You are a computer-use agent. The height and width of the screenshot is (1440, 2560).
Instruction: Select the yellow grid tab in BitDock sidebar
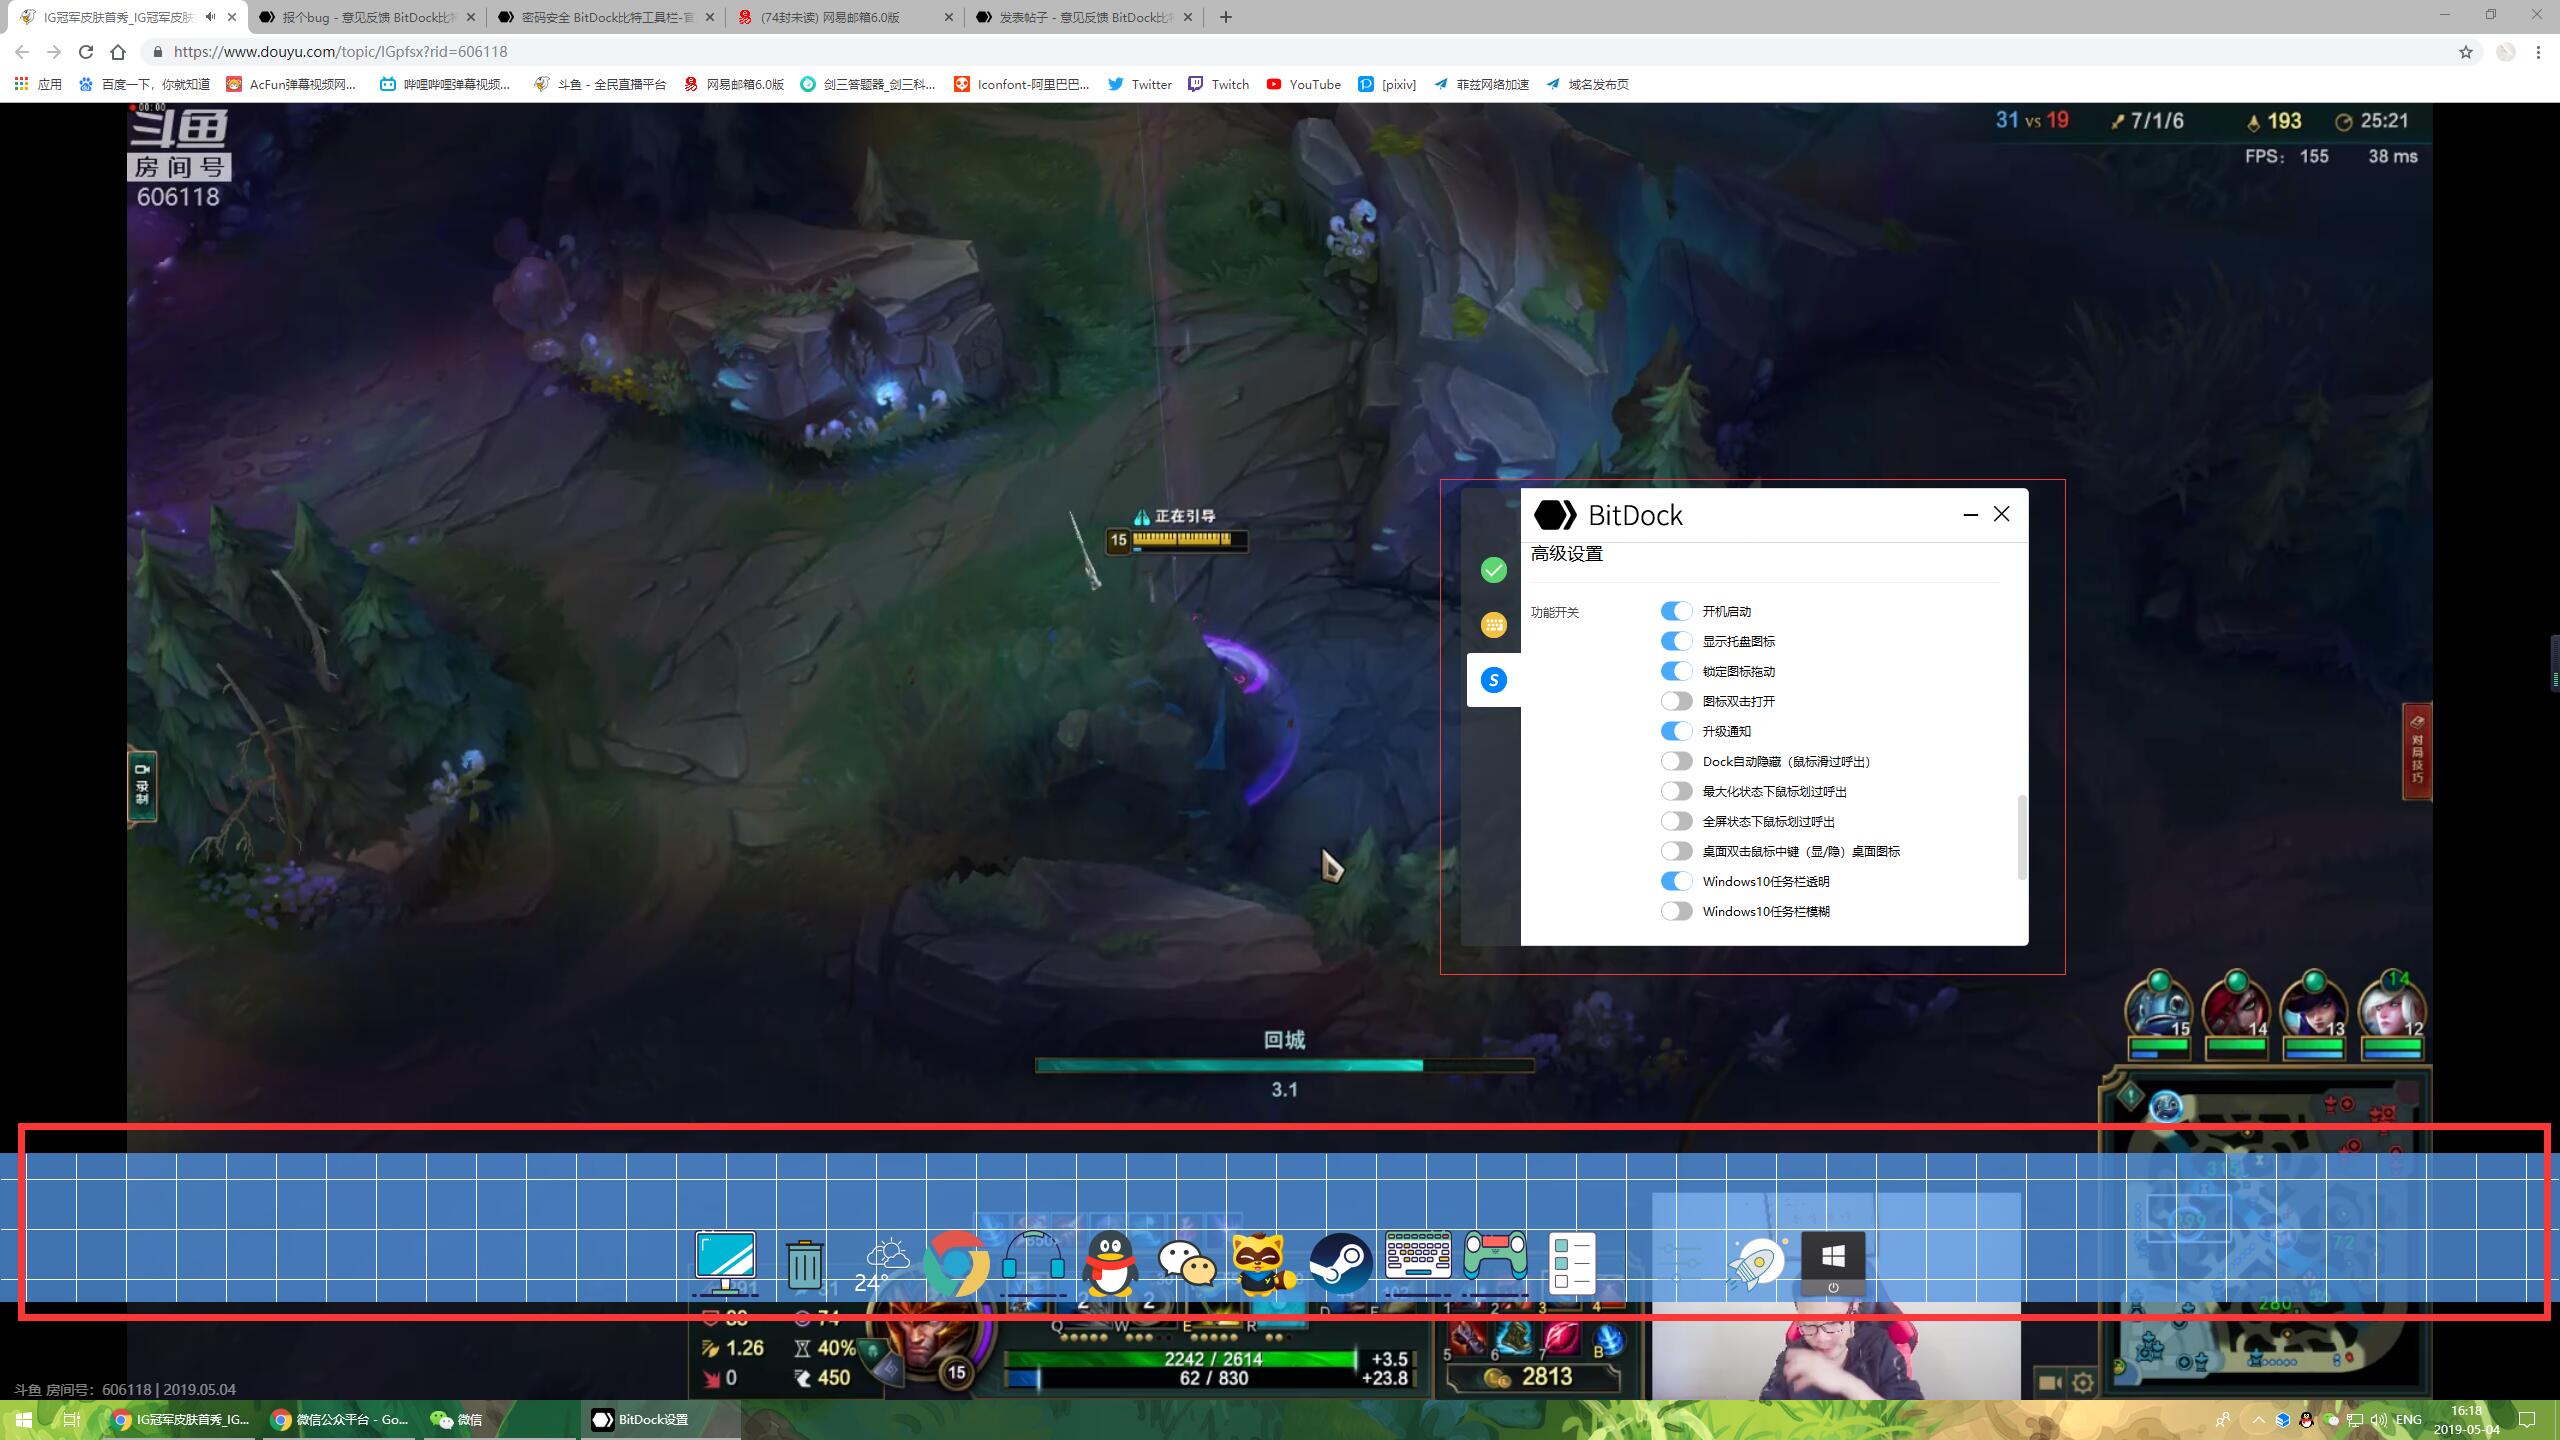[1493, 625]
